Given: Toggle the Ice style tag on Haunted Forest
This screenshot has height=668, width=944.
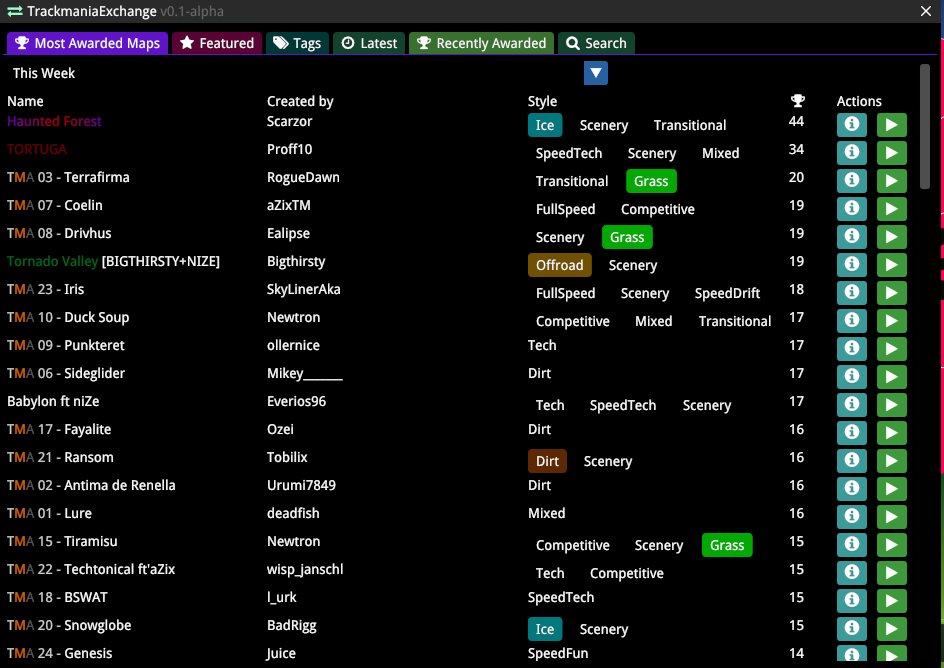Looking at the screenshot, I should pos(544,125).
